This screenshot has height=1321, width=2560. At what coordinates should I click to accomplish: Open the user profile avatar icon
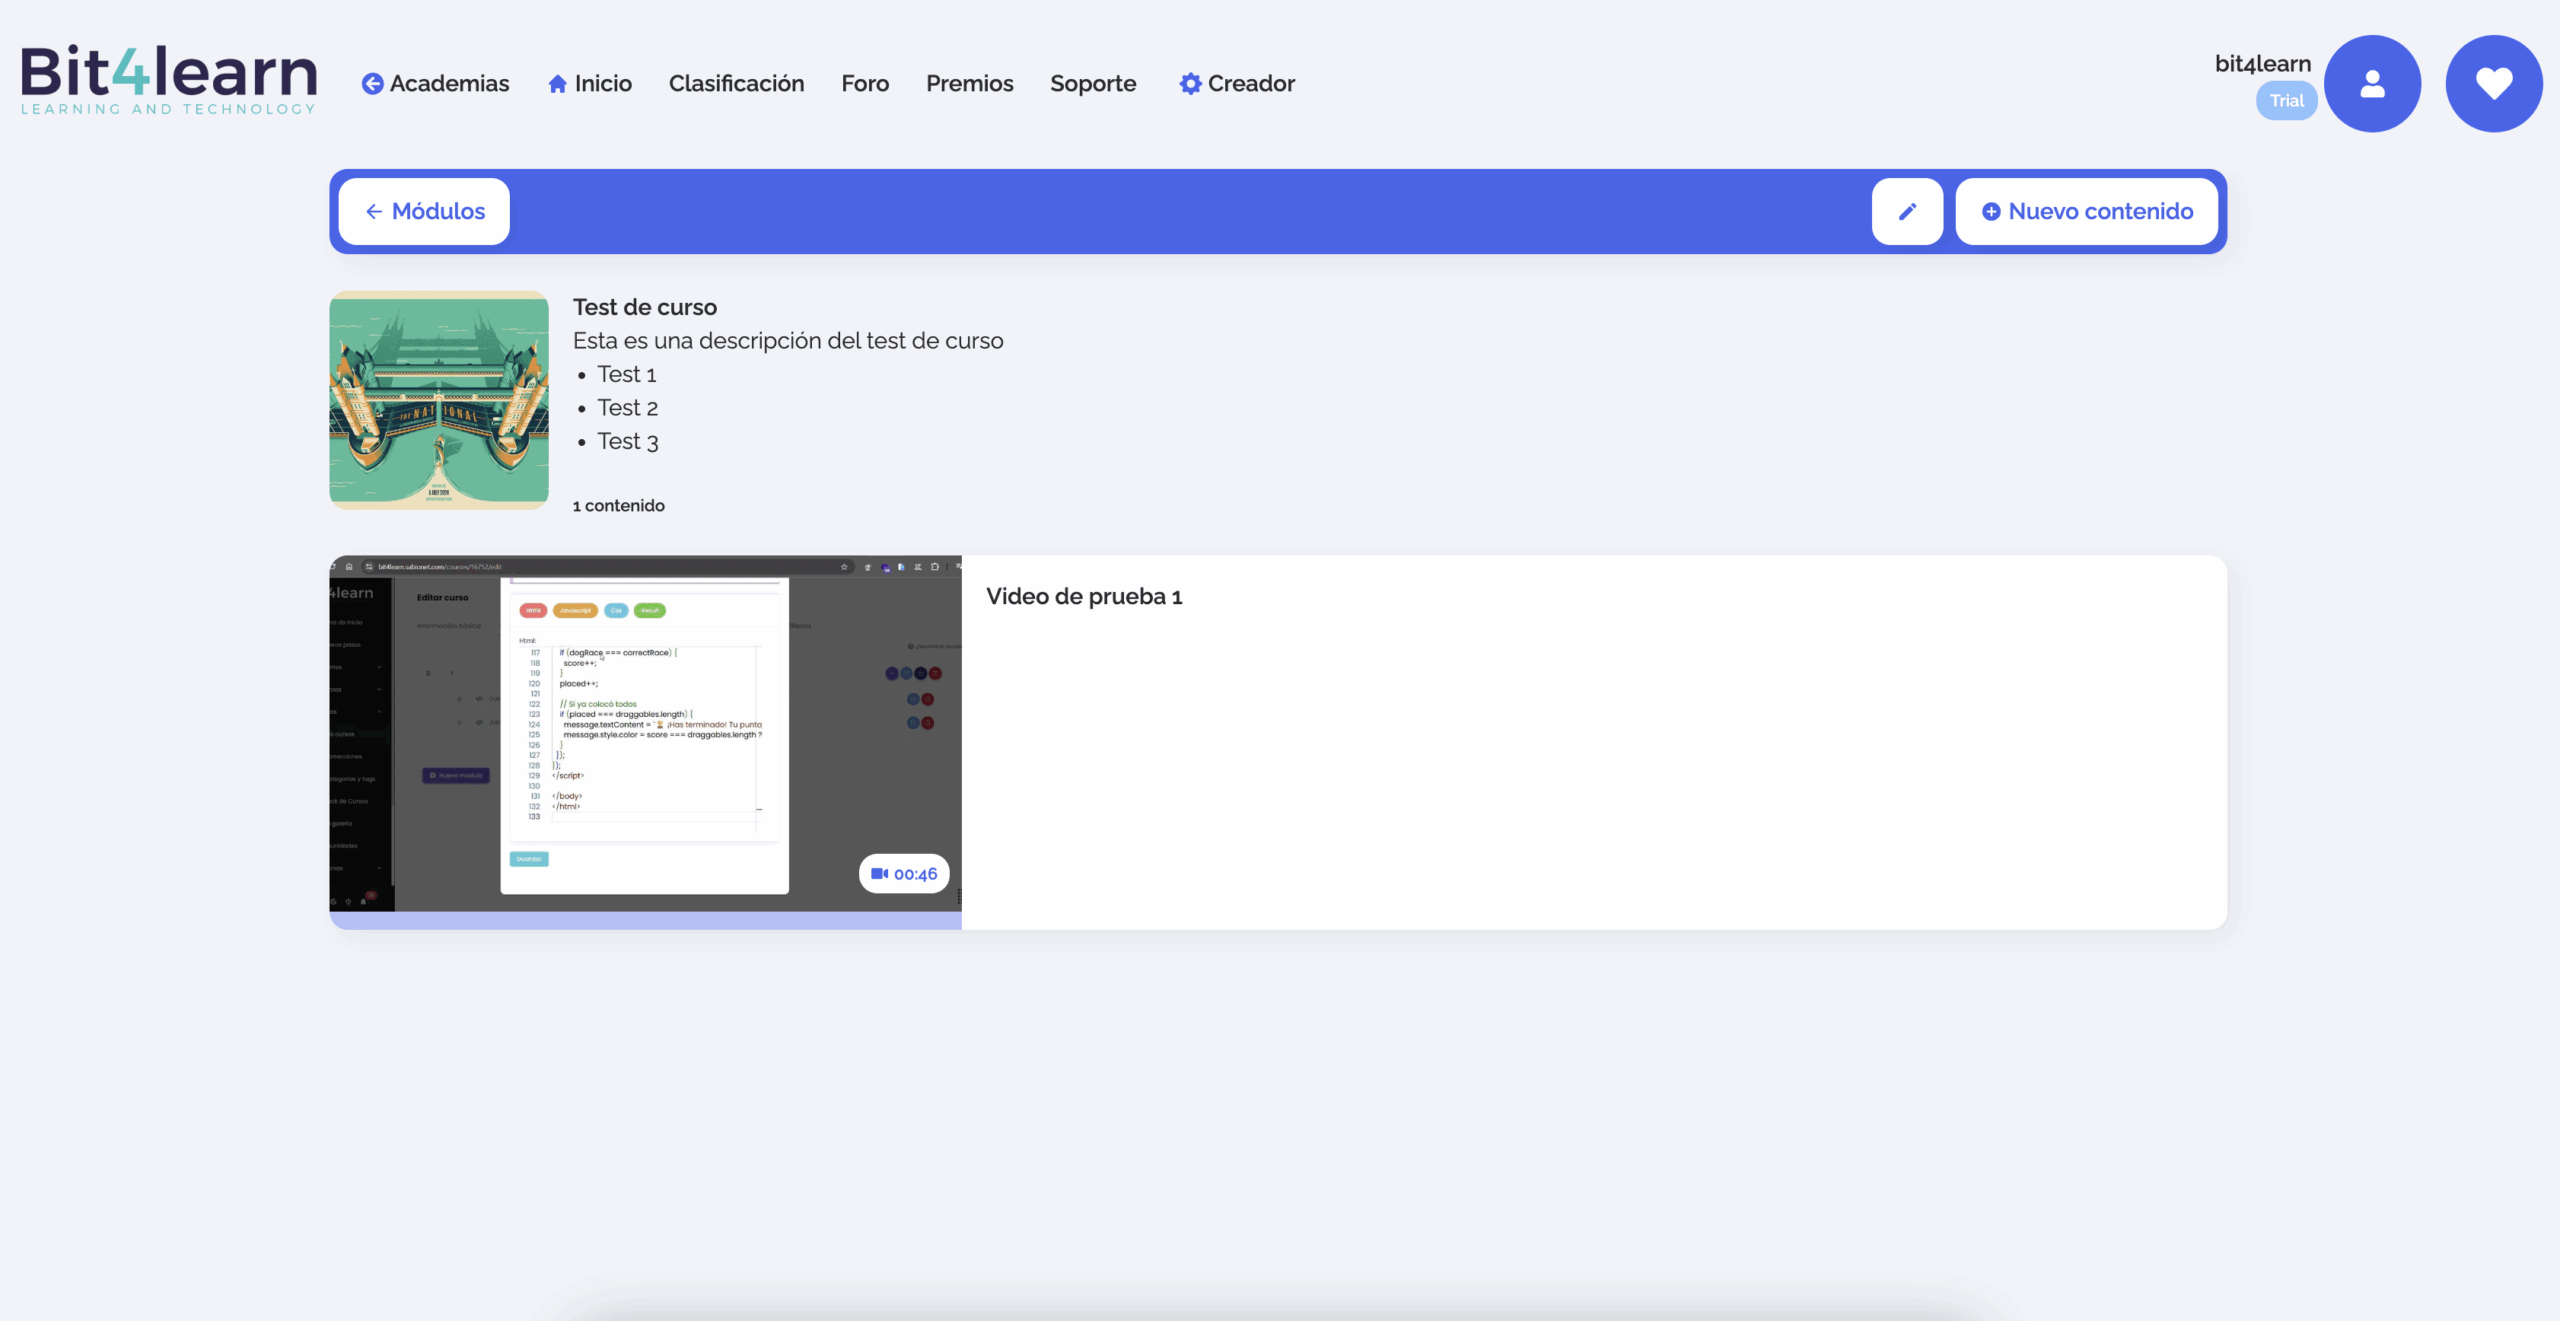(2372, 84)
